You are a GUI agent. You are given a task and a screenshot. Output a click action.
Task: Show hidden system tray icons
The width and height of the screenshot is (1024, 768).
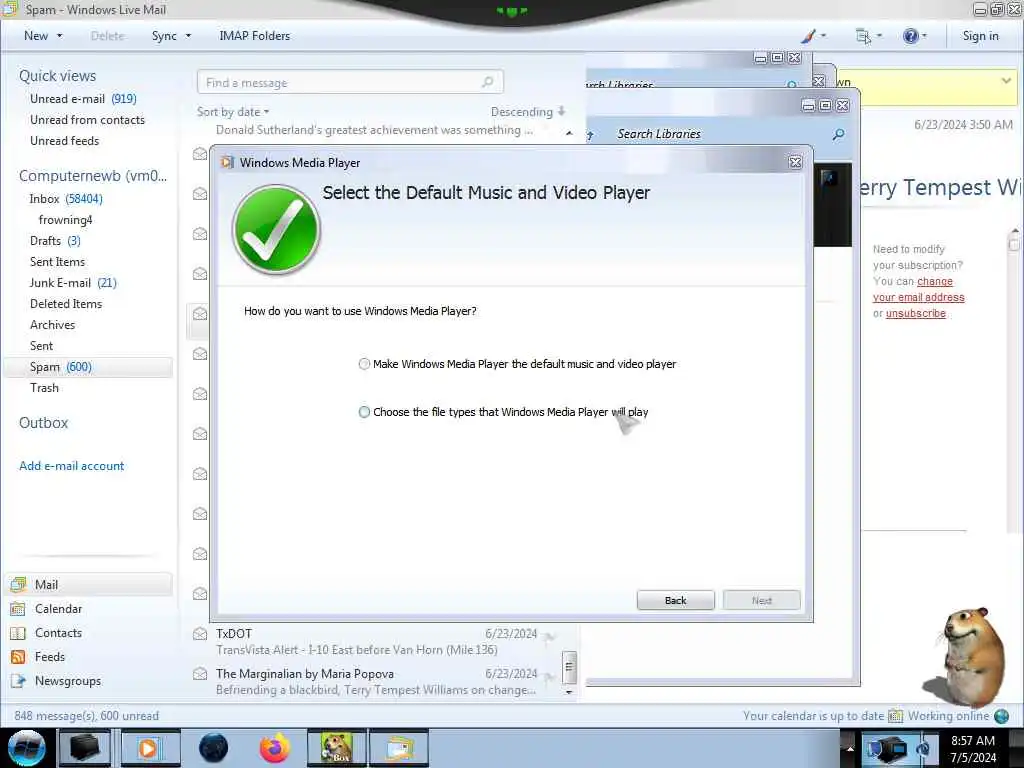click(850, 748)
